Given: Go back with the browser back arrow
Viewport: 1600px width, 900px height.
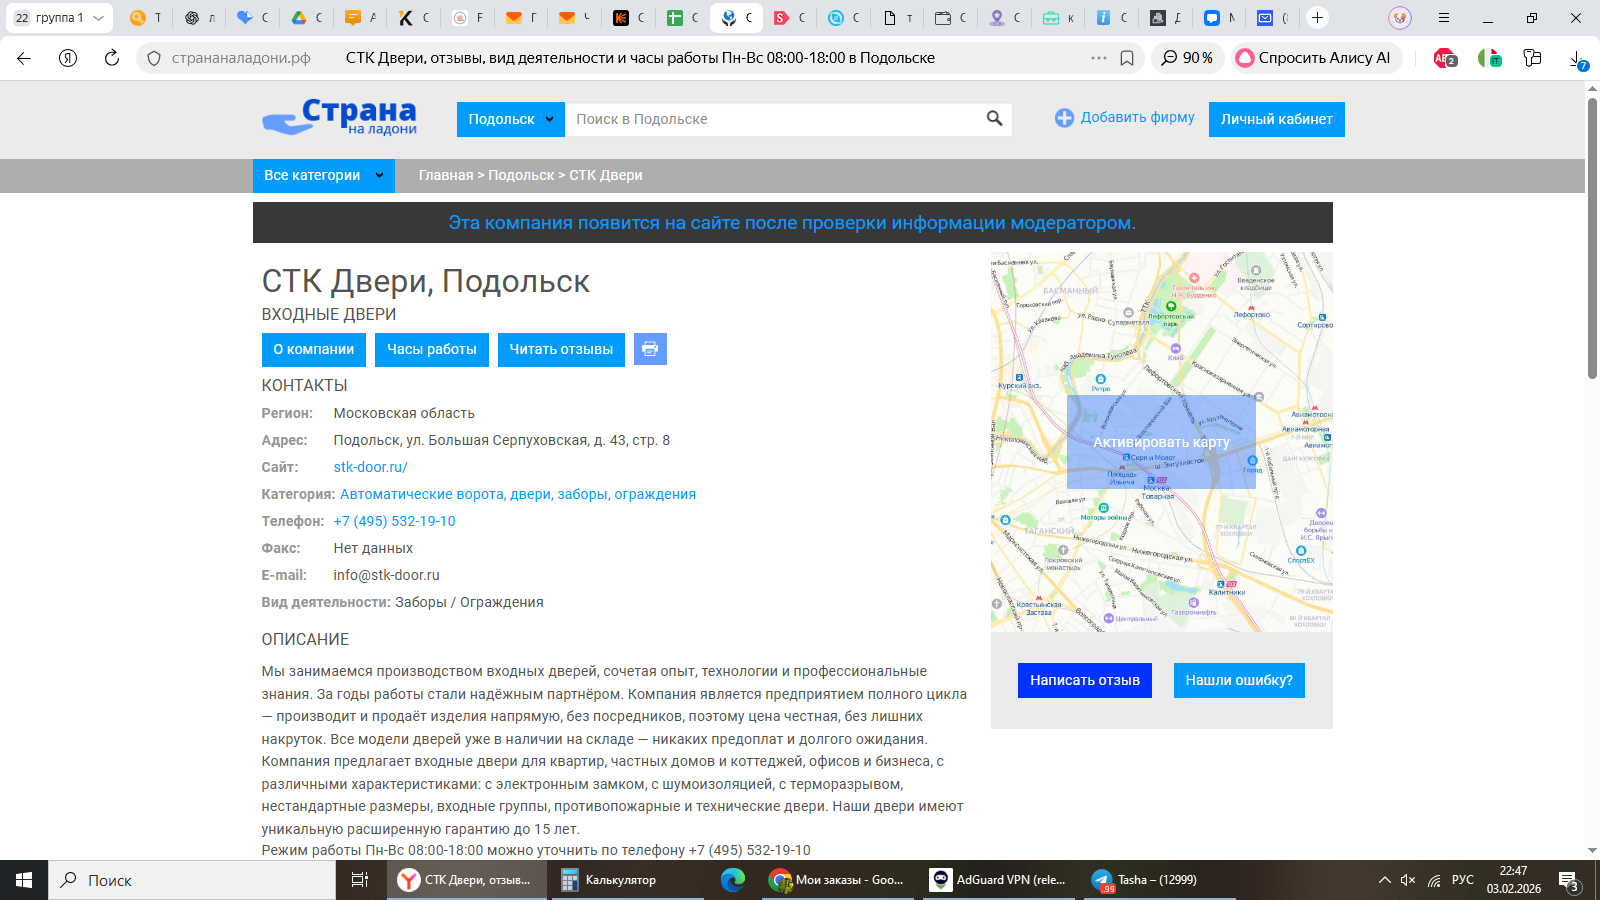Looking at the screenshot, I should pos(24,58).
